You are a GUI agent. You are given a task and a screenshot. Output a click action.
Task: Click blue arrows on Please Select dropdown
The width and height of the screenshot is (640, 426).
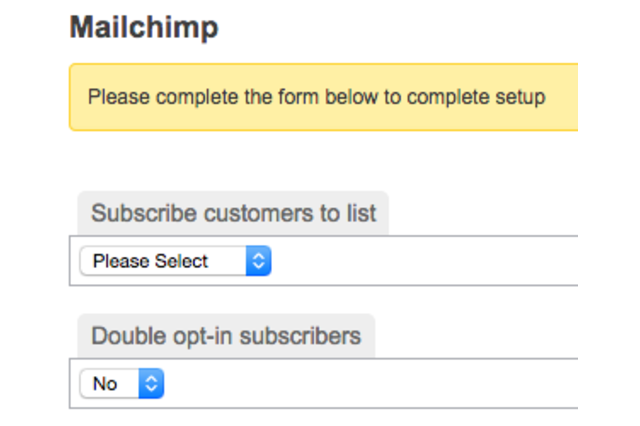point(258,261)
